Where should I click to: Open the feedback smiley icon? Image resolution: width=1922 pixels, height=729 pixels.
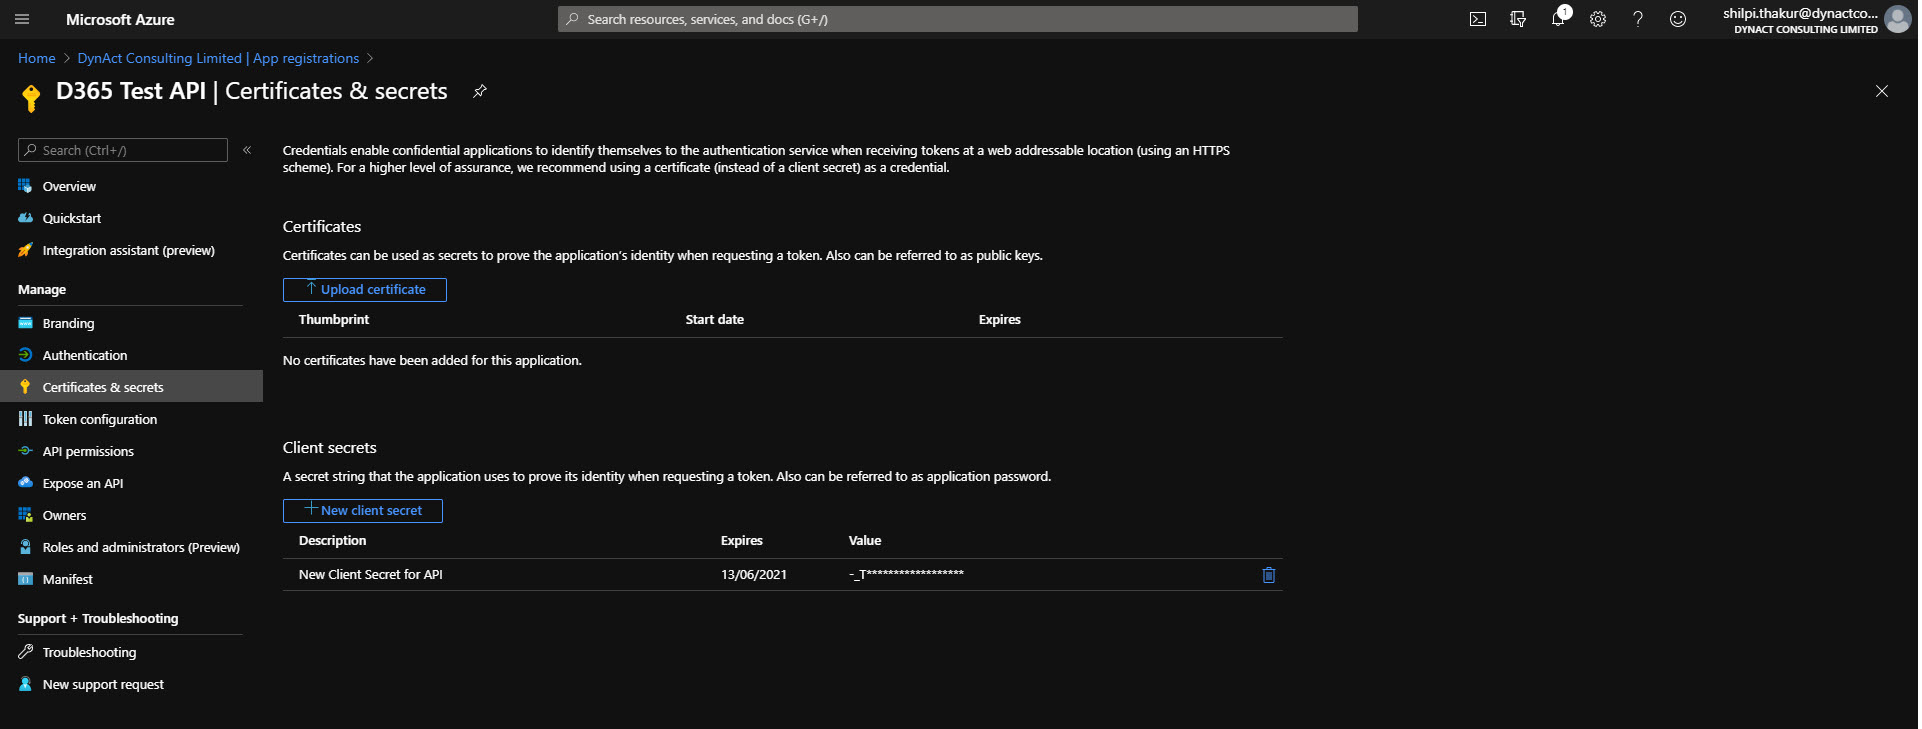[x=1678, y=19]
